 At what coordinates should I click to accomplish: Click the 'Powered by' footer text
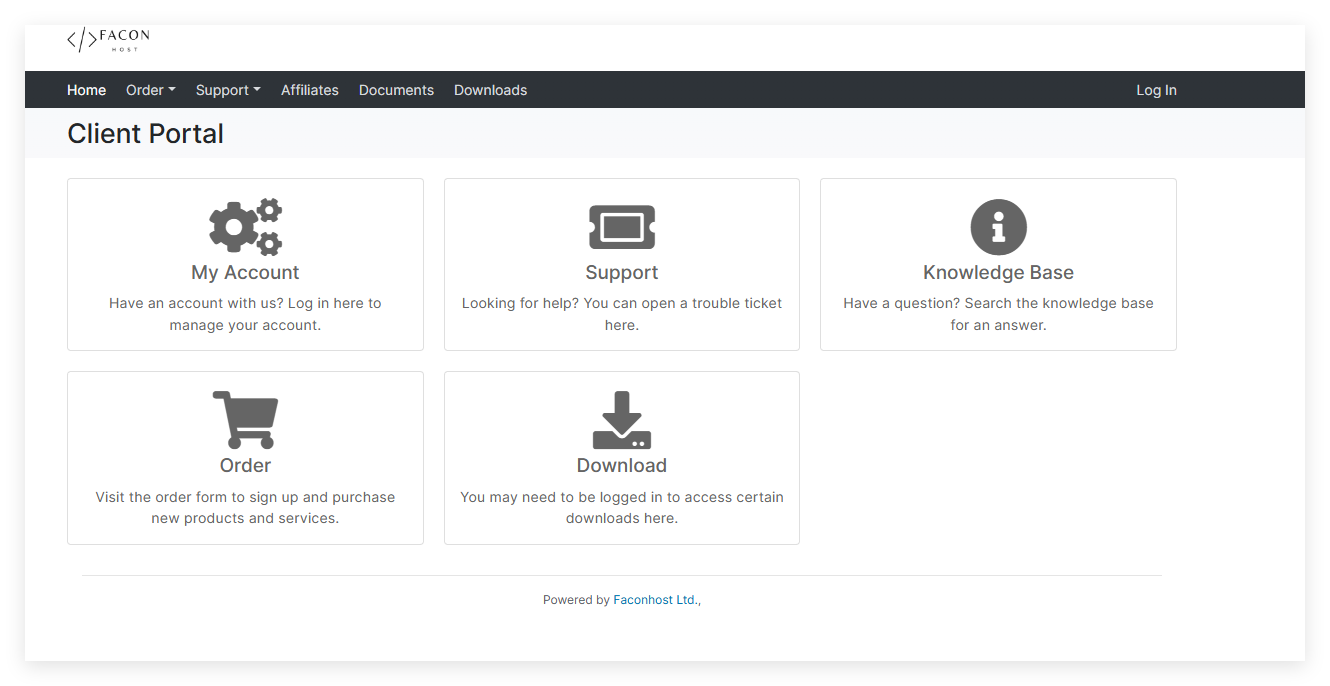tap(576, 600)
